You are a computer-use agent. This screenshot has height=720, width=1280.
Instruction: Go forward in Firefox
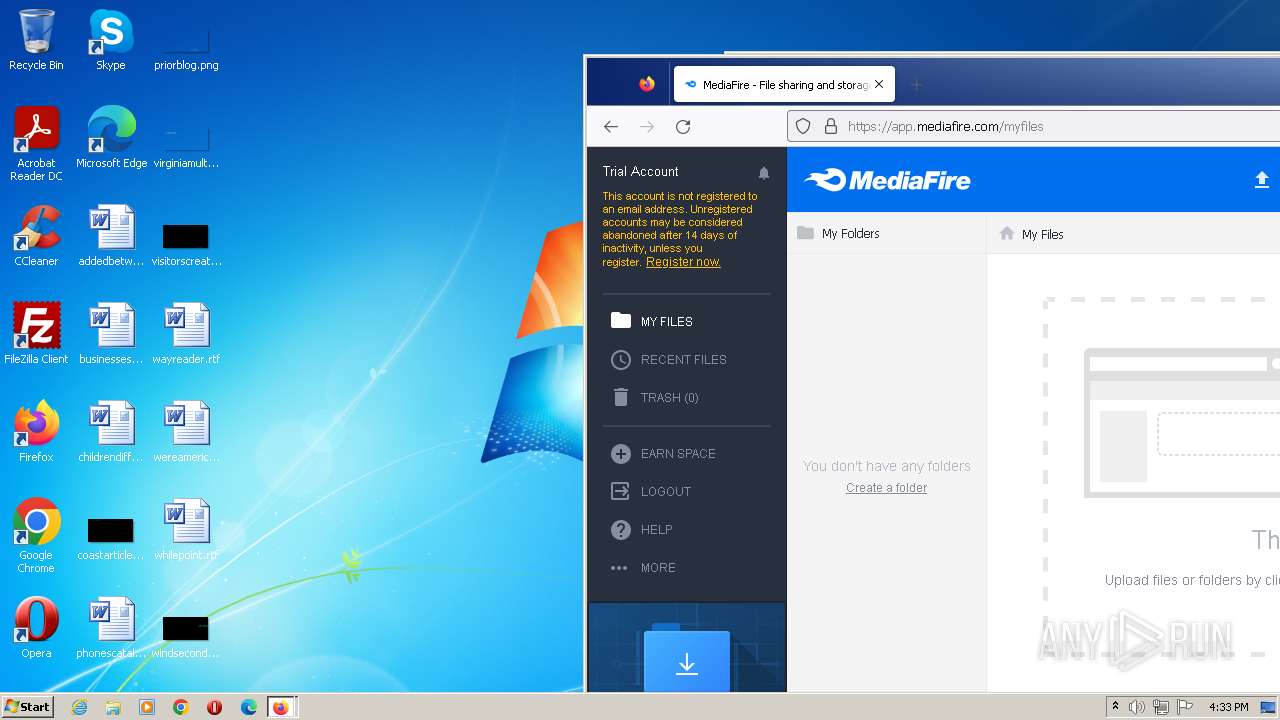[x=647, y=127]
